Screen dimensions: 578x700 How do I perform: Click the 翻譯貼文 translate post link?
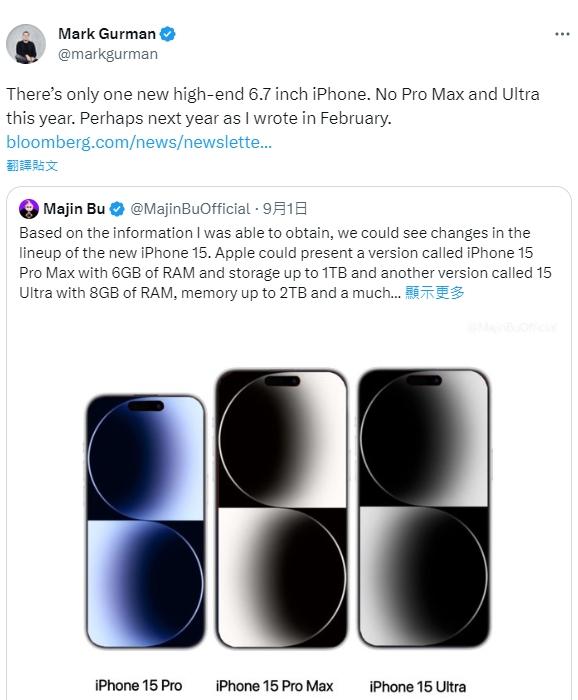pyautogui.click(x=32, y=166)
